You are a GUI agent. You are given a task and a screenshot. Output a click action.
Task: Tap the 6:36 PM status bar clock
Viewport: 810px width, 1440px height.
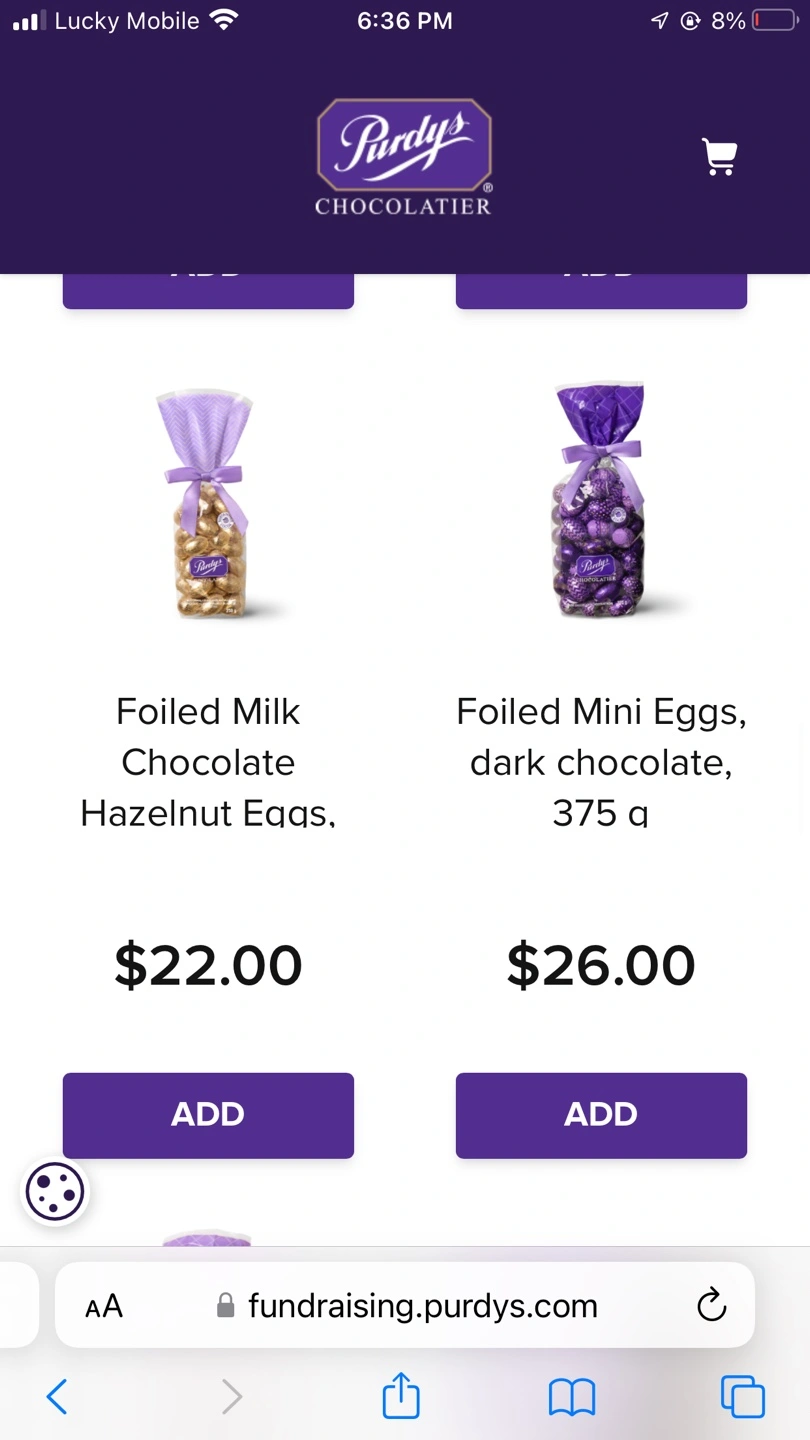[x=404, y=21]
